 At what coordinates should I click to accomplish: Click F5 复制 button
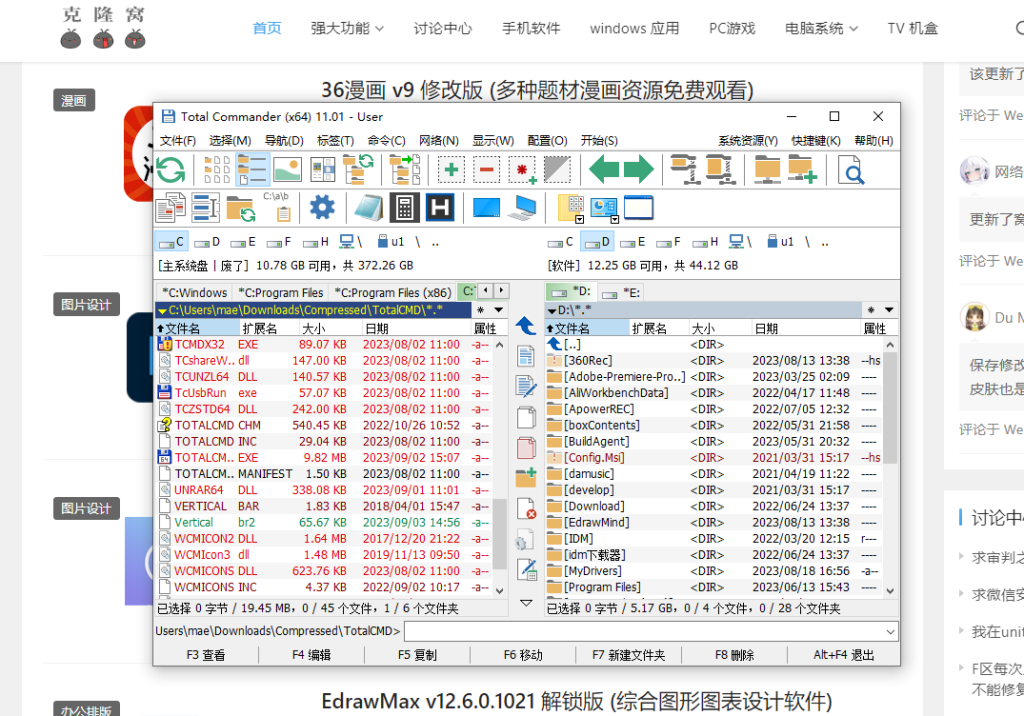(x=417, y=655)
